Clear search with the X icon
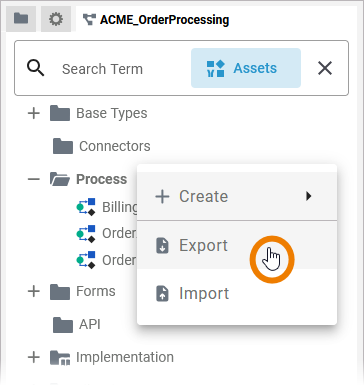This screenshot has width=364, height=386. 325,68
